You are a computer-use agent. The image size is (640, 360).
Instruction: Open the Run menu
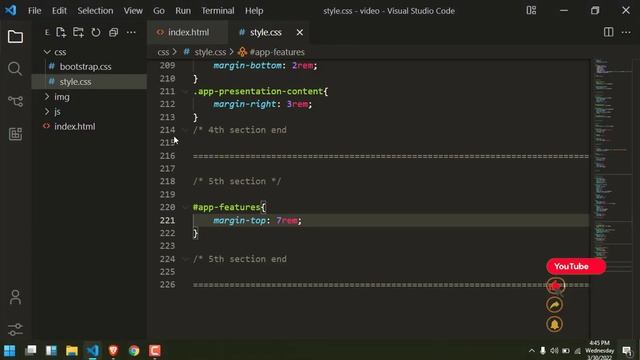point(183,11)
